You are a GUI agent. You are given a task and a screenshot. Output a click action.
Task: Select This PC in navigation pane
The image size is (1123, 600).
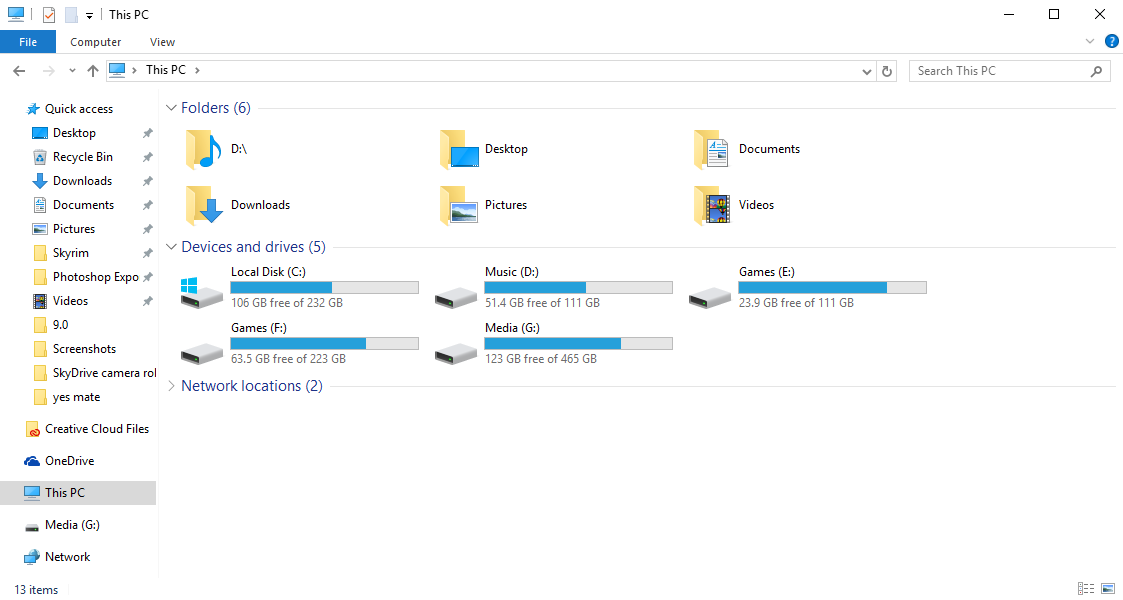[x=78, y=493]
